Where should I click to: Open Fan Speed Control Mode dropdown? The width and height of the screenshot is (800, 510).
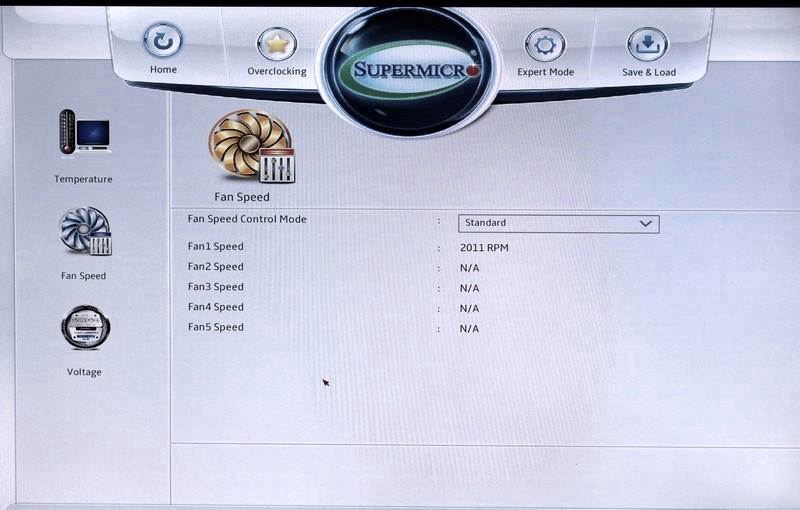coord(559,223)
